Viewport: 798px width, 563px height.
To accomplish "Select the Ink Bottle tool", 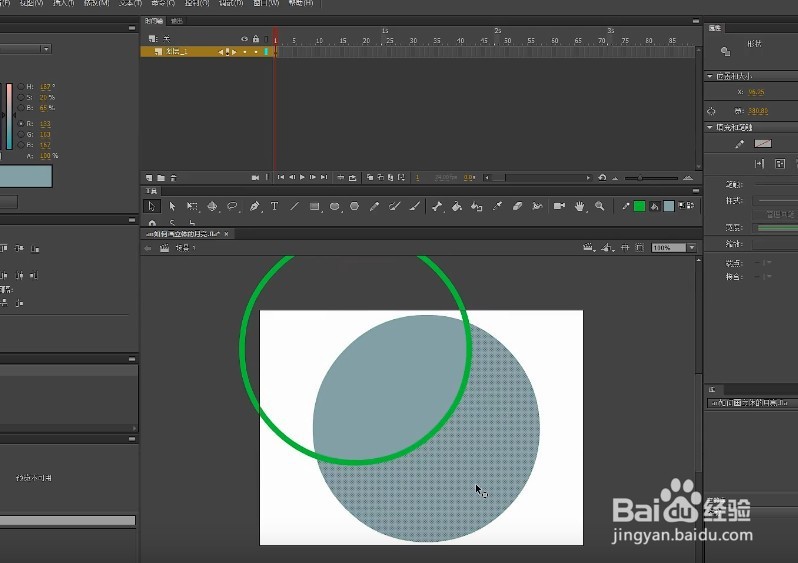I will (x=476, y=206).
